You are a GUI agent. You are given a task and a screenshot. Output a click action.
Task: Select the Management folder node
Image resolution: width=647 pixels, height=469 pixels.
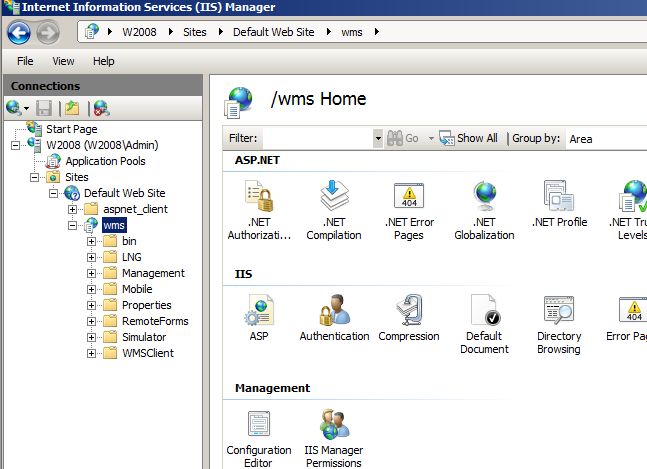[x=153, y=273]
